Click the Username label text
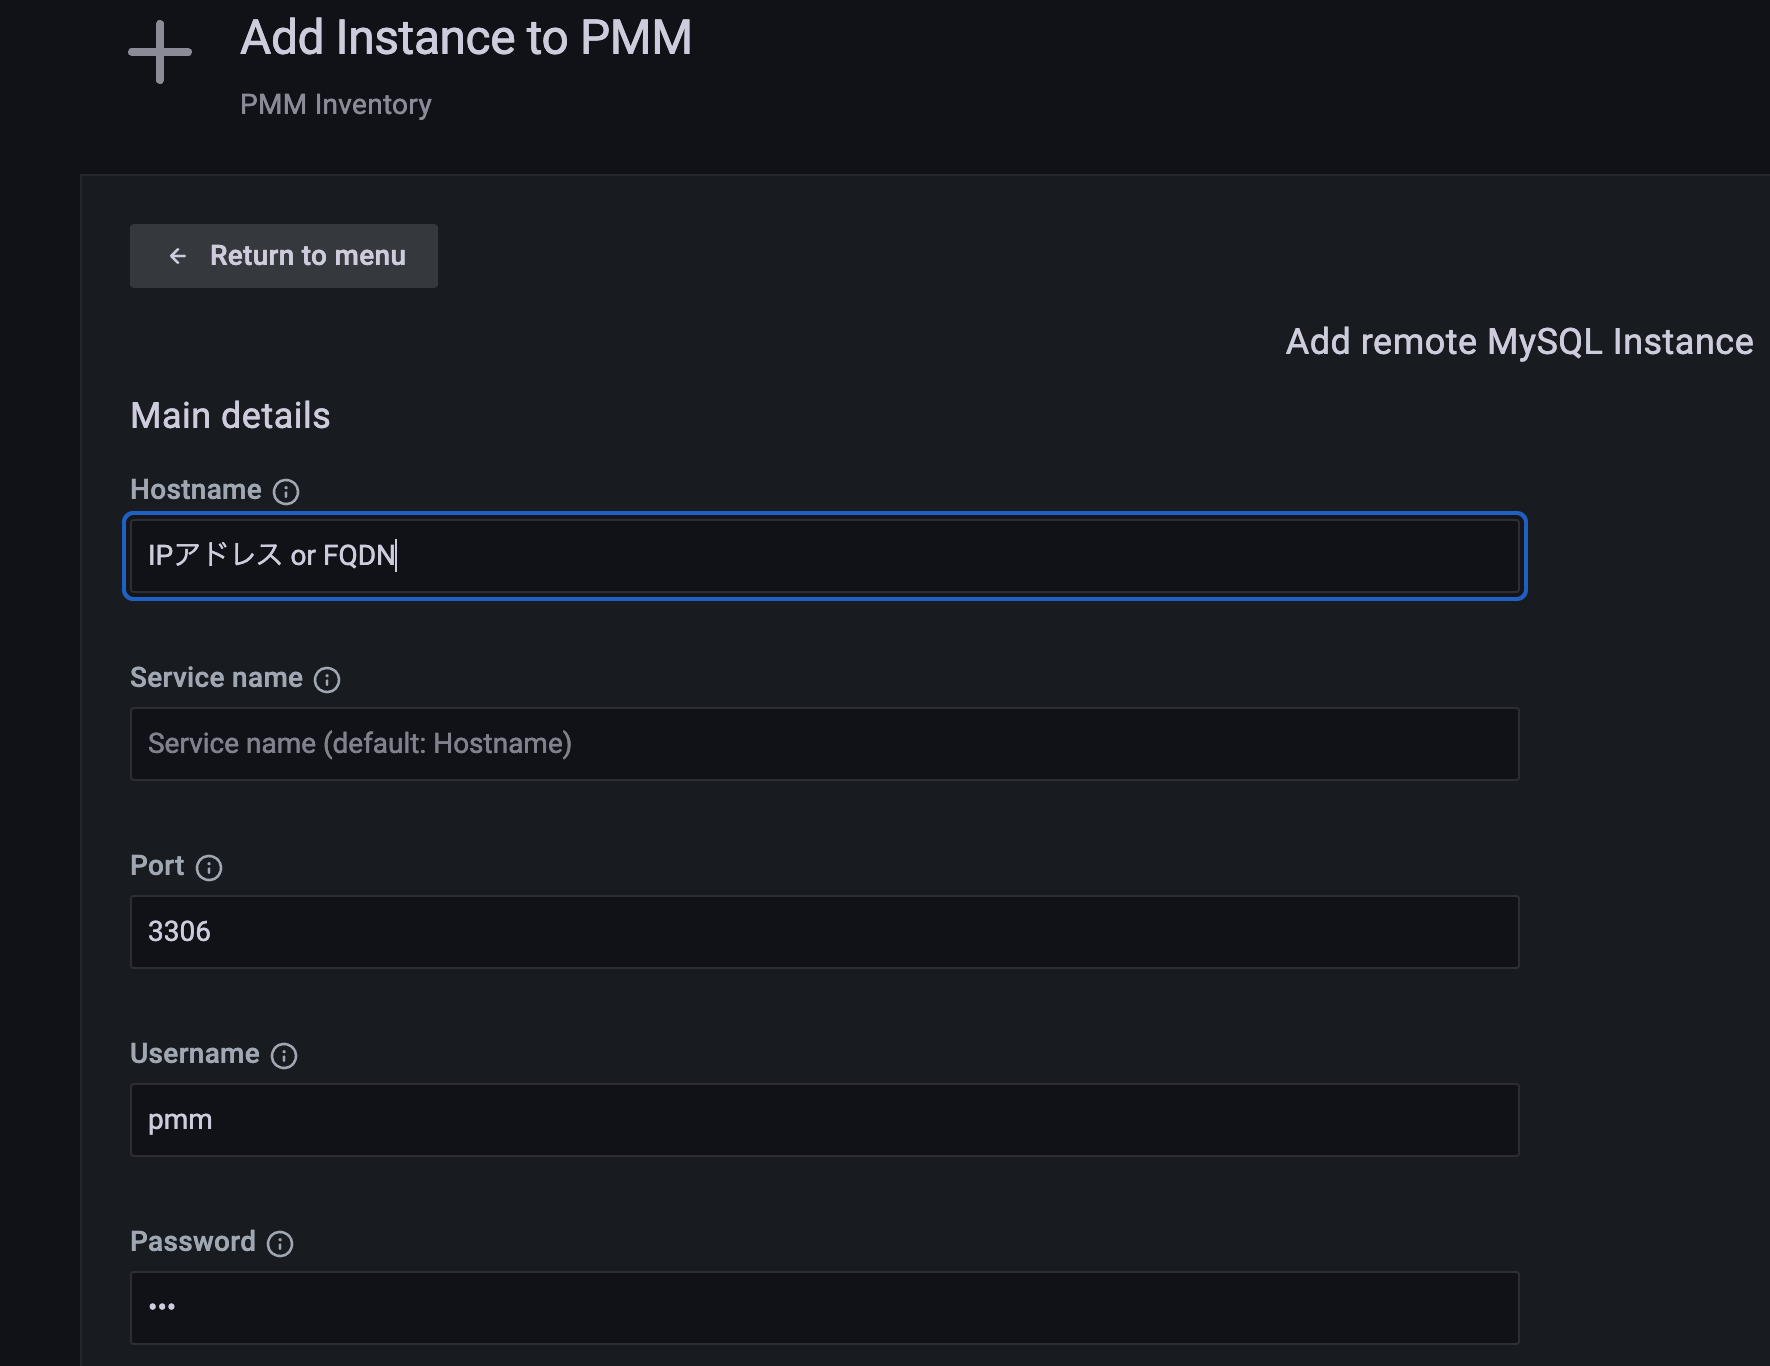The width and height of the screenshot is (1770, 1366). coord(195,1053)
